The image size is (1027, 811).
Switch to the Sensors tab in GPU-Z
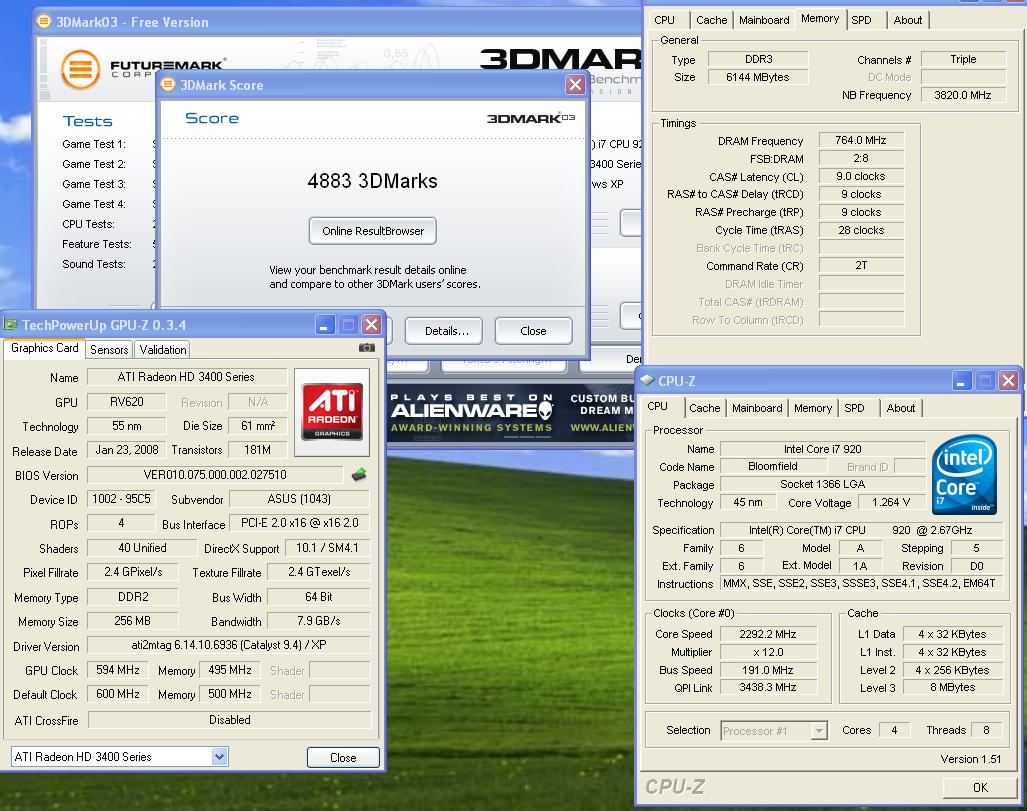[109, 350]
